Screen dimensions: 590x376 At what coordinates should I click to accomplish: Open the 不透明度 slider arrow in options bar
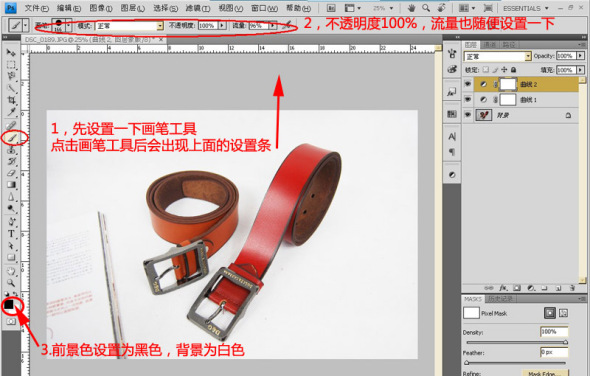222,26
